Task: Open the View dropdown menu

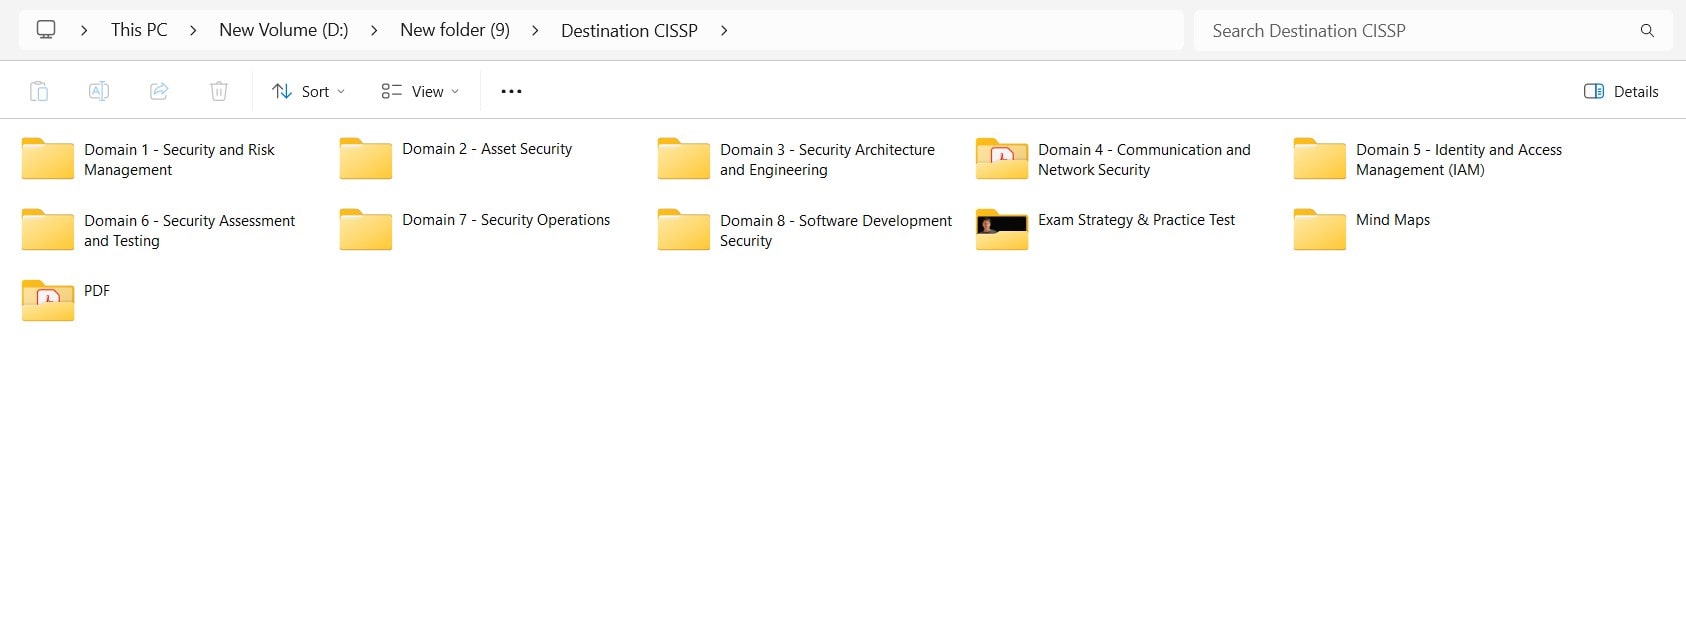Action: click(420, 91)
